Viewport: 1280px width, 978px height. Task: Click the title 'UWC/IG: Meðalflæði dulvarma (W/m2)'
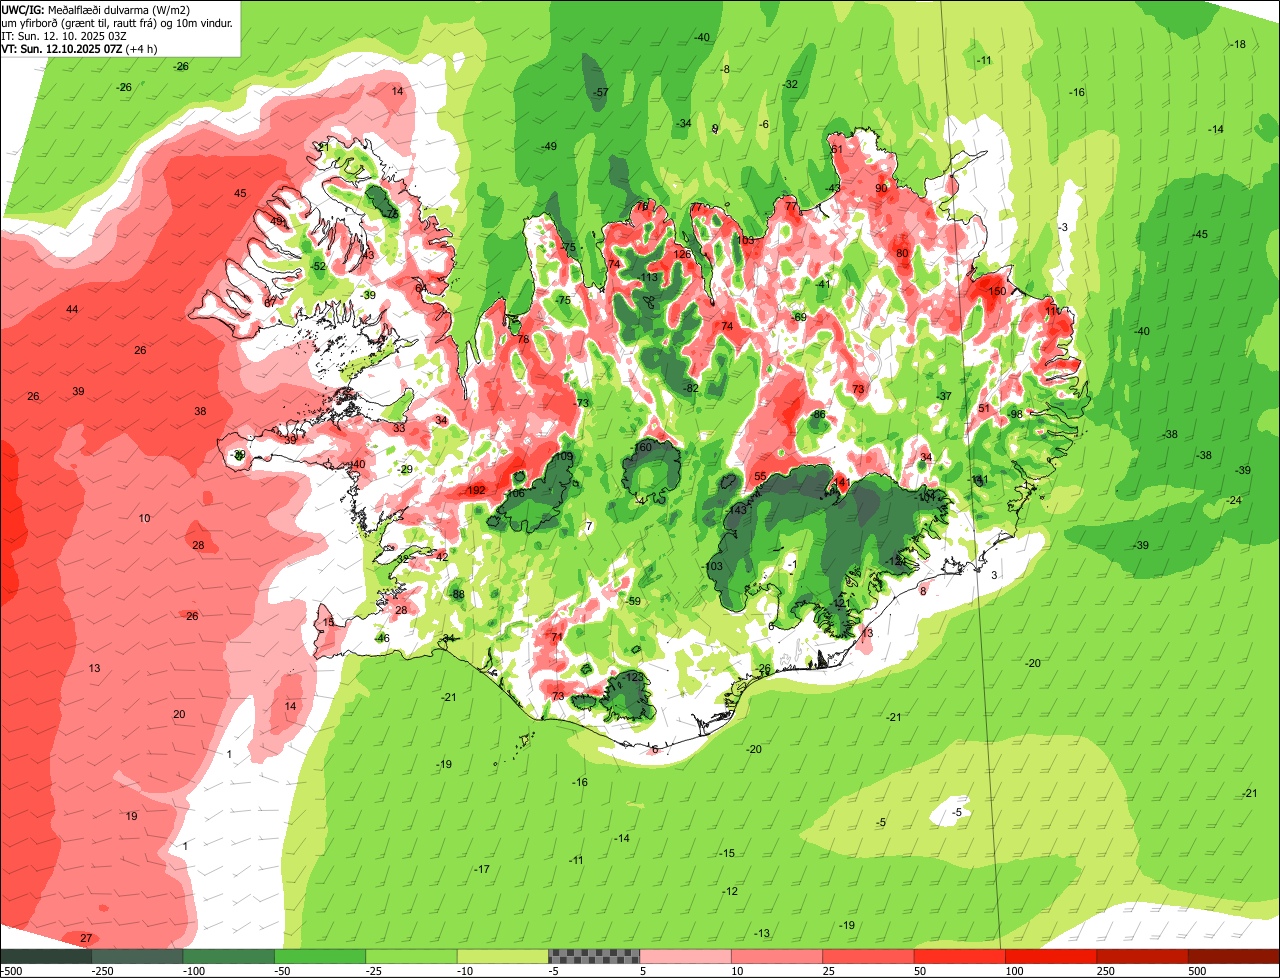tap(97, 9)
